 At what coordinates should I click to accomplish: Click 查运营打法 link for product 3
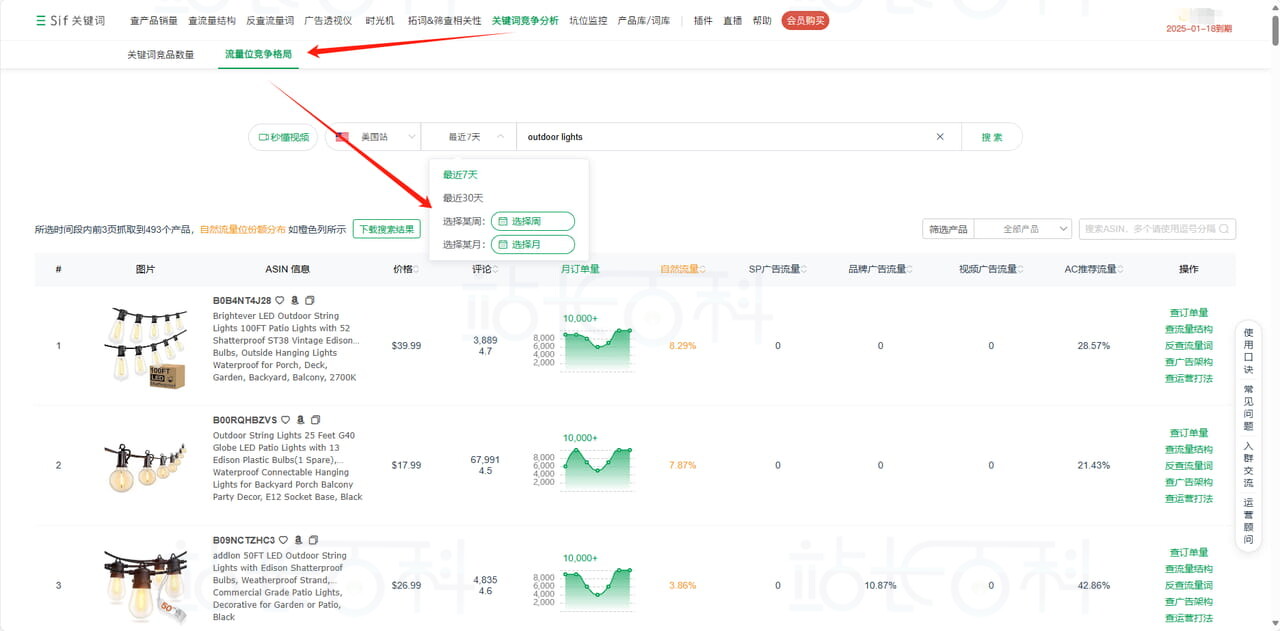1189,618
